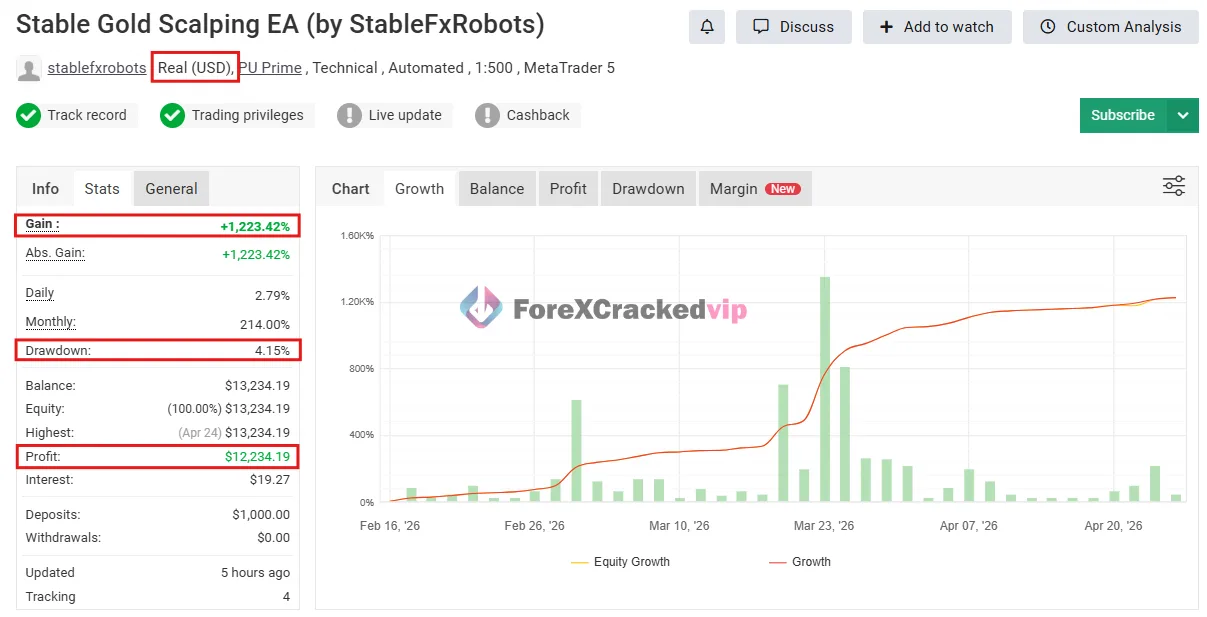This screenshot has width=1207, height=617.
Task: Switch to the Info tab
Action: tap(45, 188)
